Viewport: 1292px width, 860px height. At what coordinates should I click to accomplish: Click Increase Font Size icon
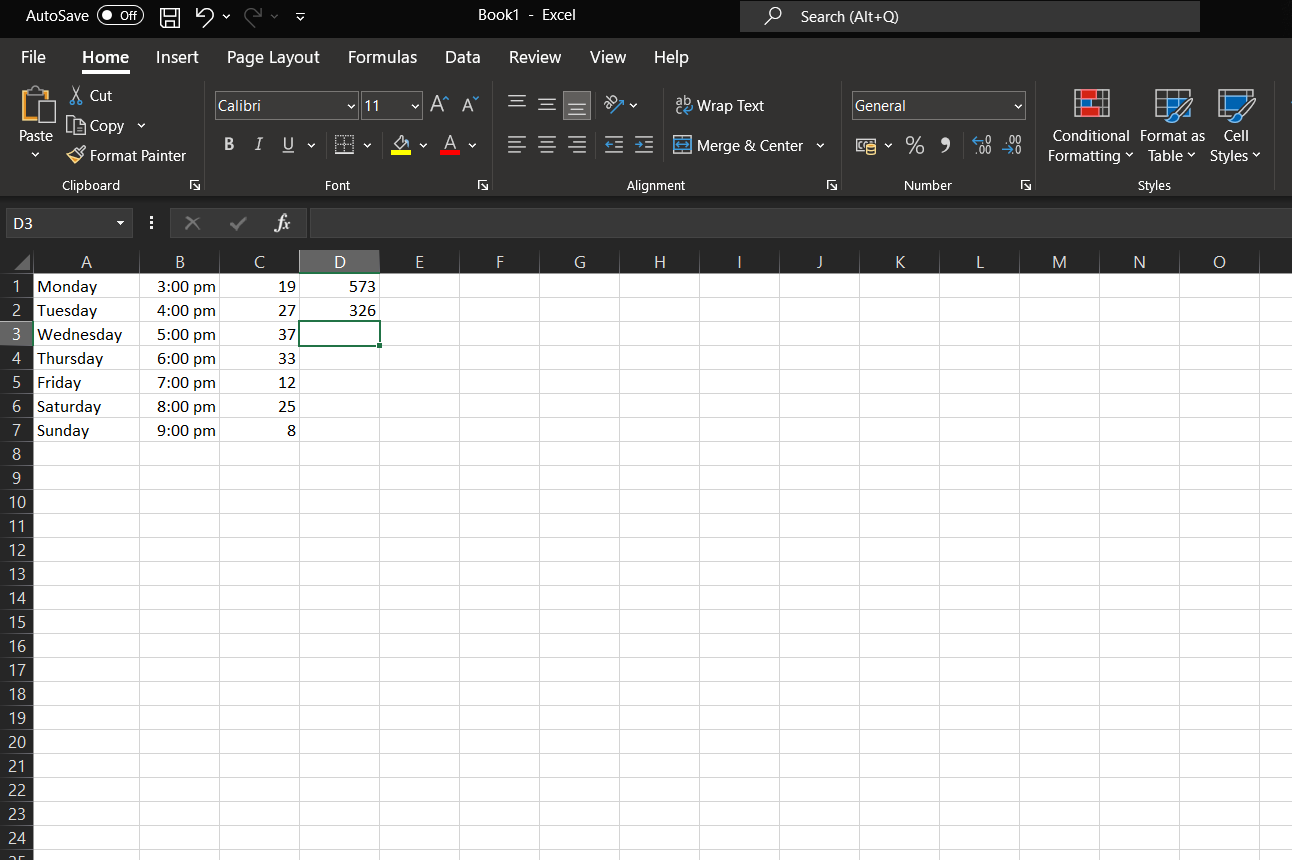(439, 104)
